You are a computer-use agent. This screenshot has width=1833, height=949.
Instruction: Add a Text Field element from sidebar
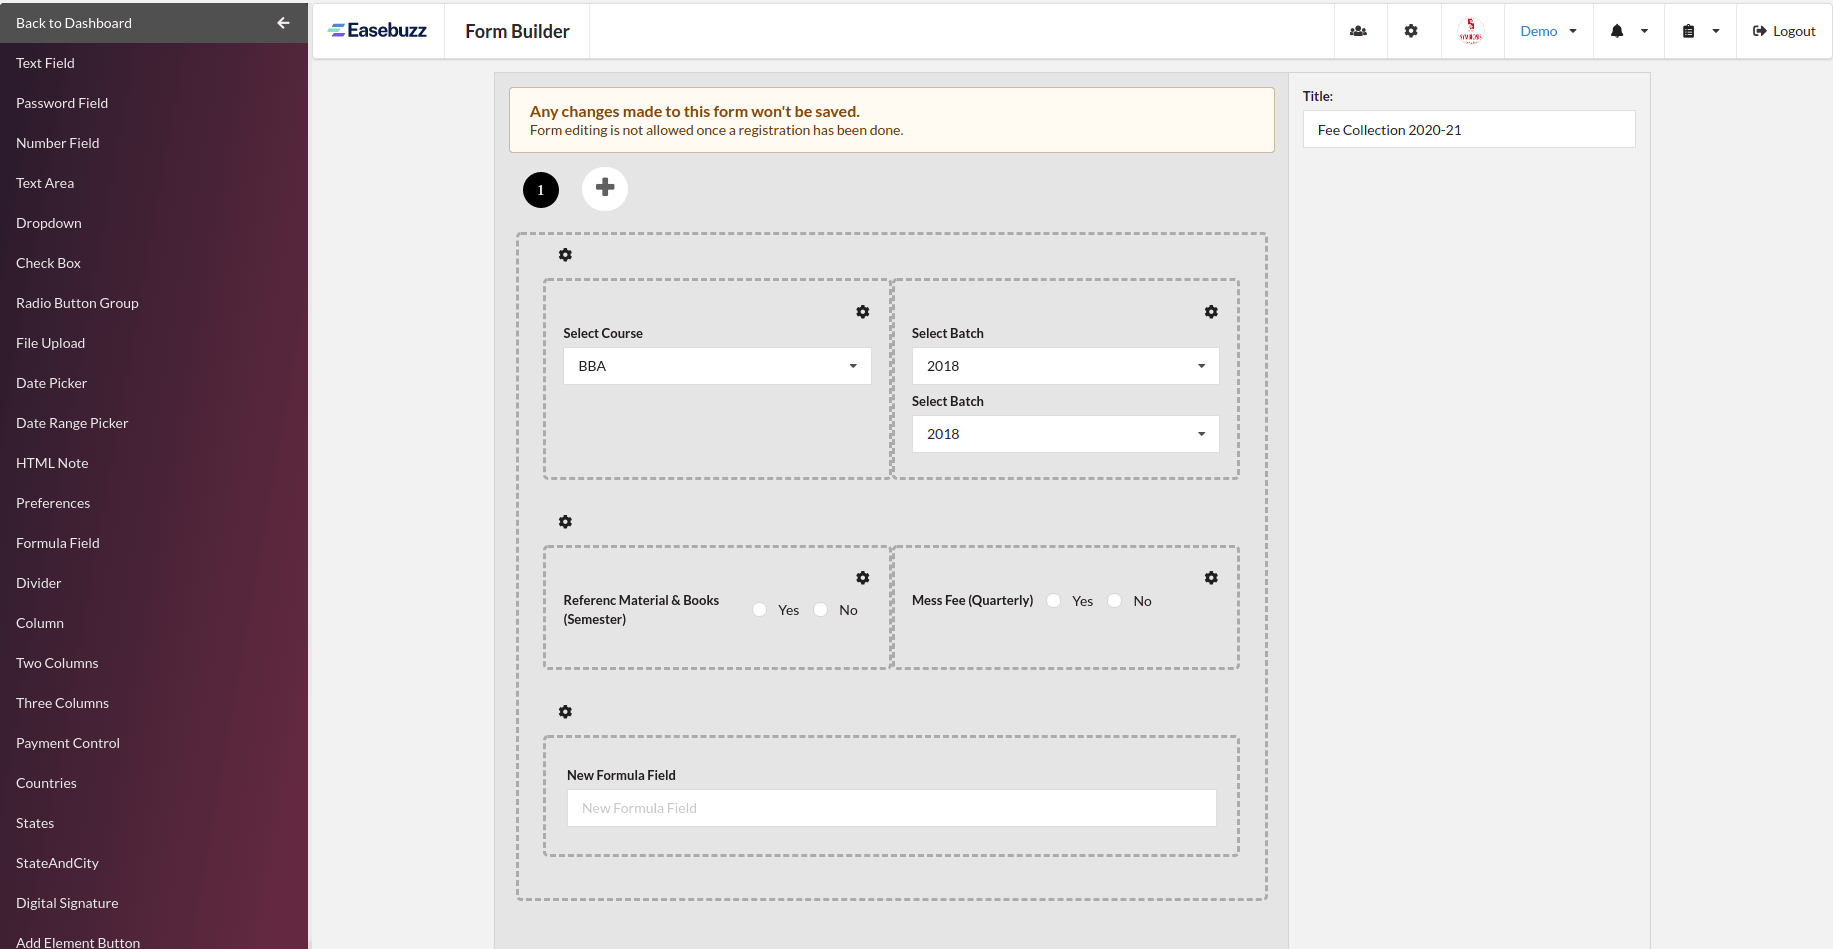tap(154, 63)
